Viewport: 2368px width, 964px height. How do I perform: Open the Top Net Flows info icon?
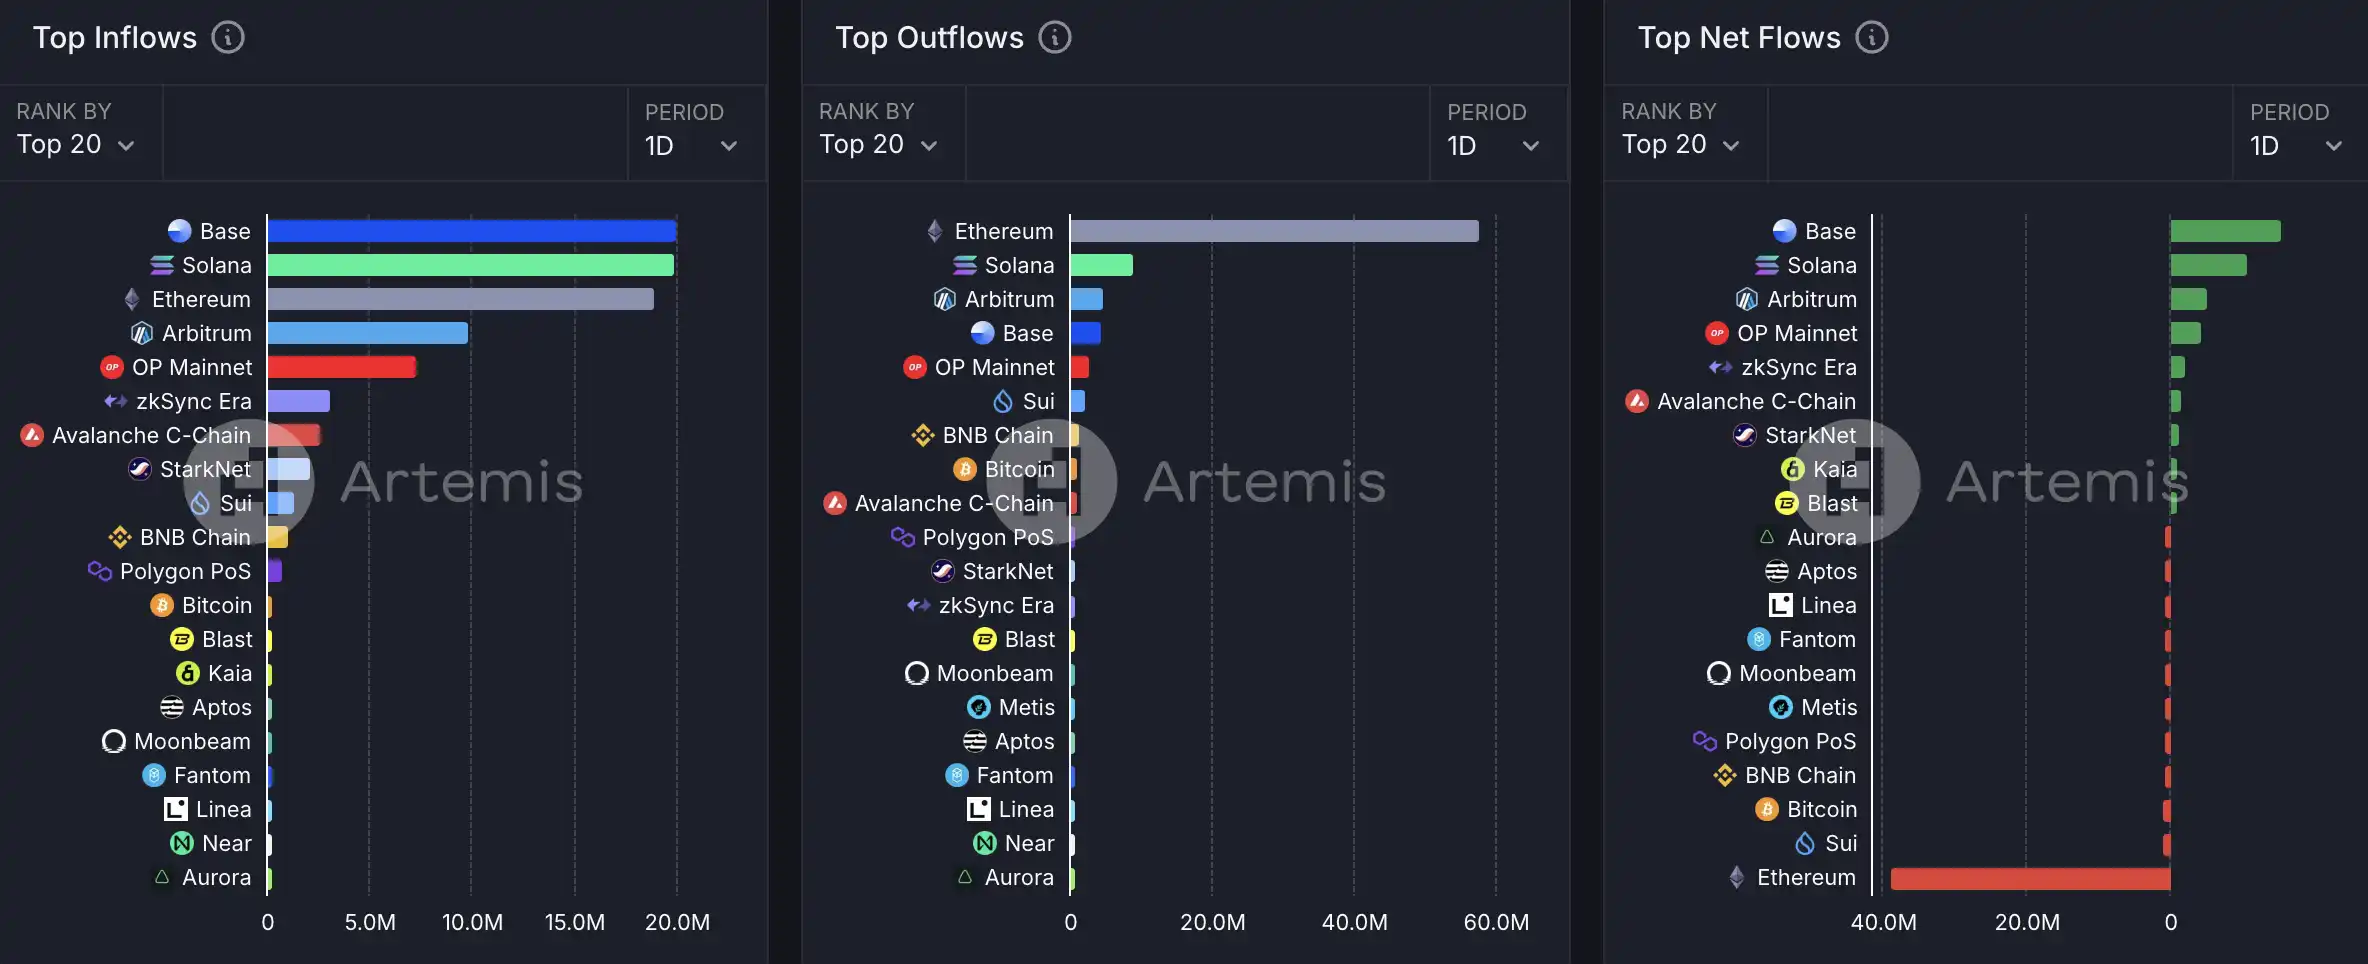(1872, 38)
